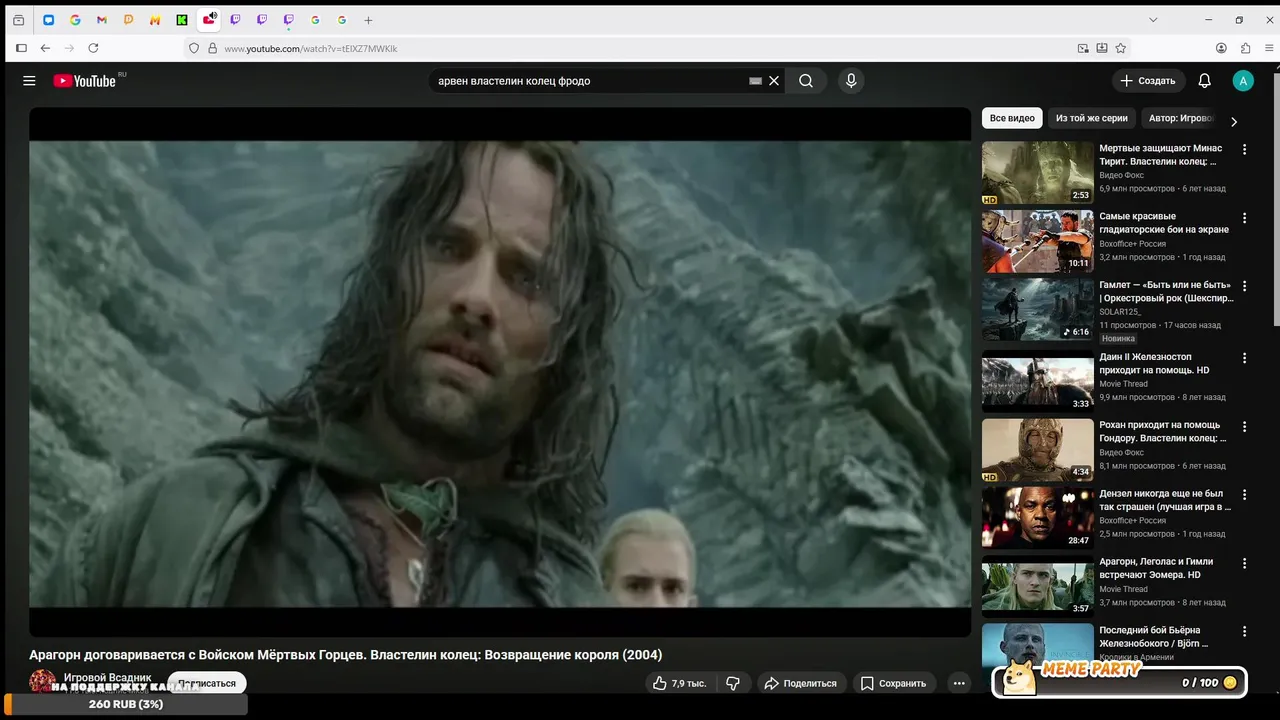Image resolution: width=1280 pixels, height=720 pixels.
Task: Open the browser application menu
Action: pyautogui.click(x=1269, y=48)
